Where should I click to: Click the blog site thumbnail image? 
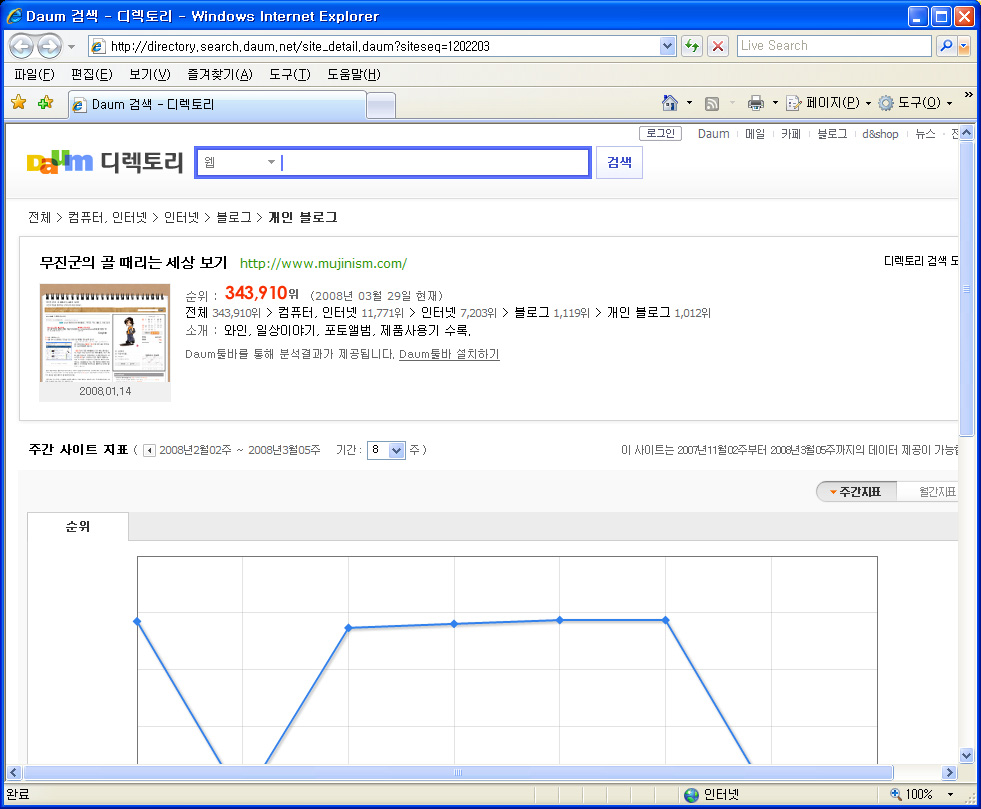point(105,333)
